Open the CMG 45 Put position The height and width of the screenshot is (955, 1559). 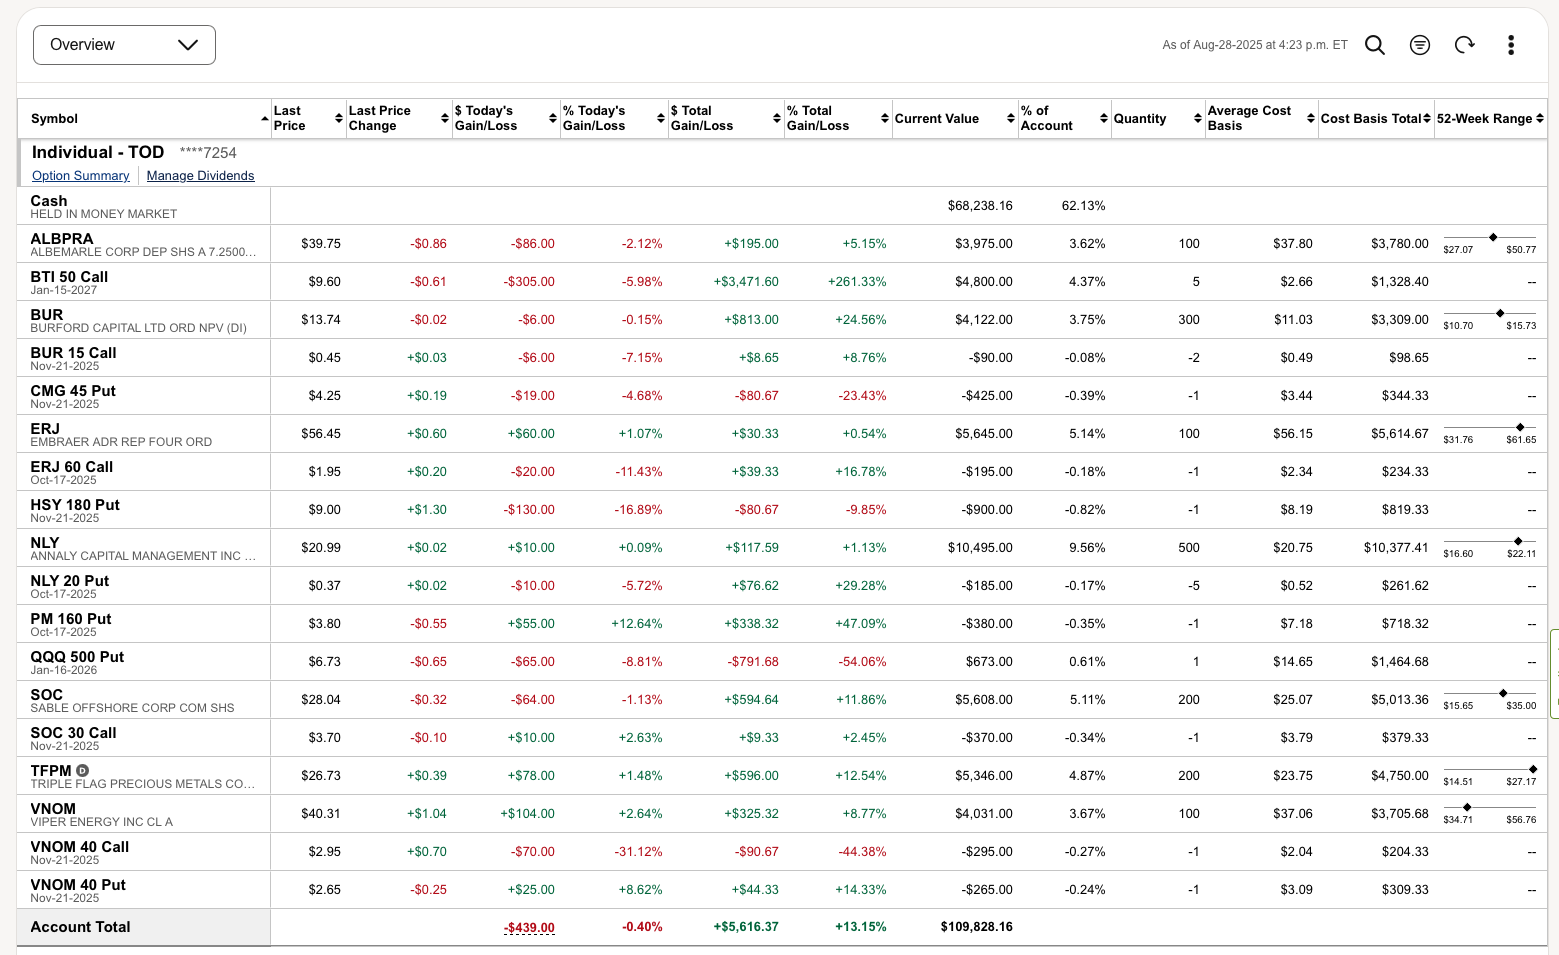point(73,391)
